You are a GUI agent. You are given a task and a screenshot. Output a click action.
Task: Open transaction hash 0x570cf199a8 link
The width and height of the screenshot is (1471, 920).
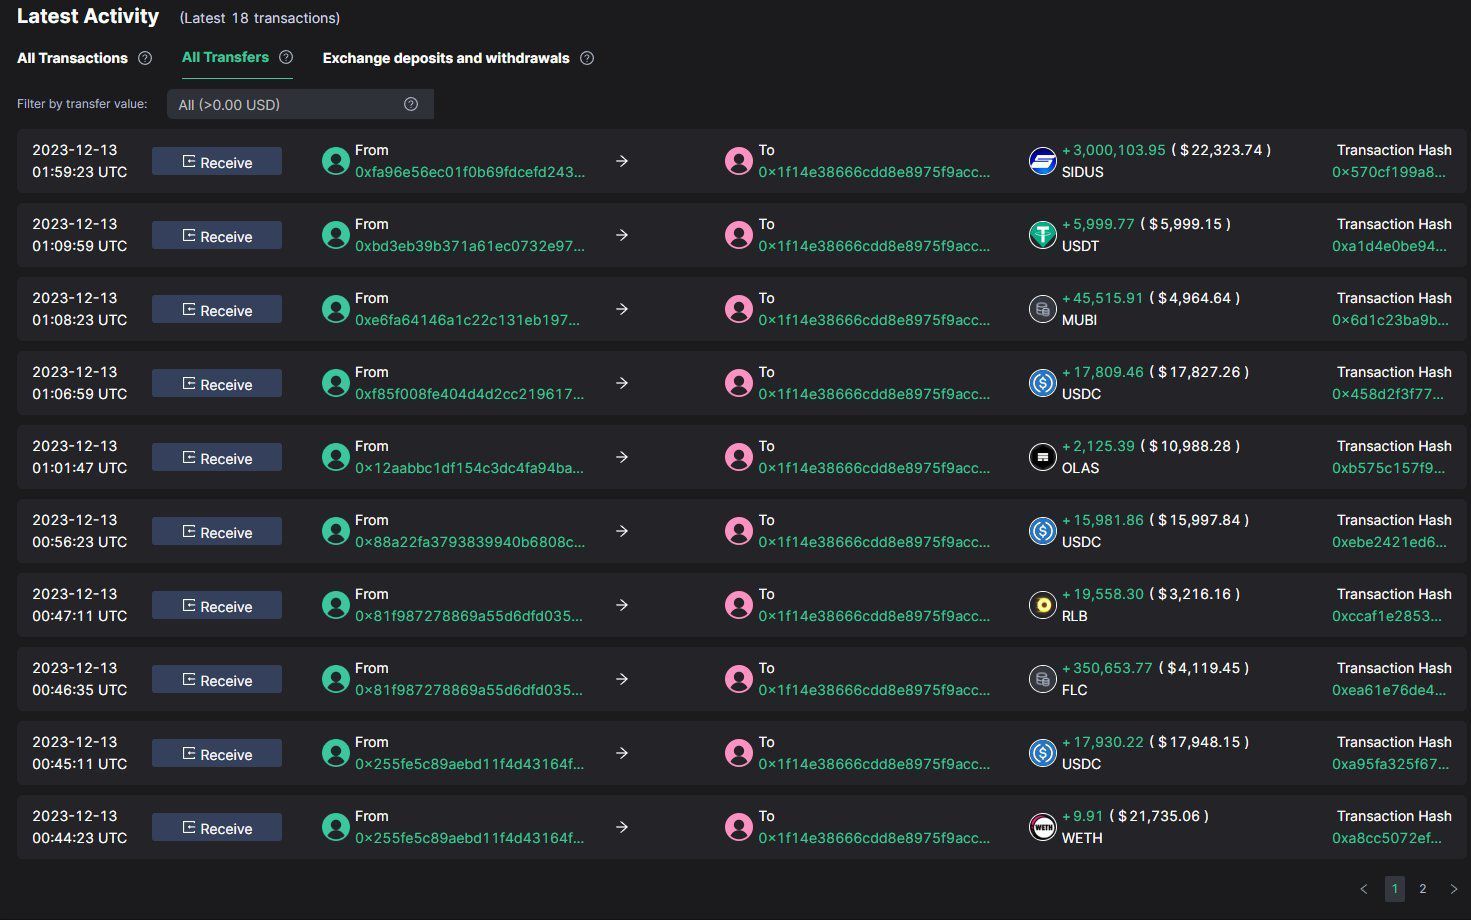click(1388, 172)
